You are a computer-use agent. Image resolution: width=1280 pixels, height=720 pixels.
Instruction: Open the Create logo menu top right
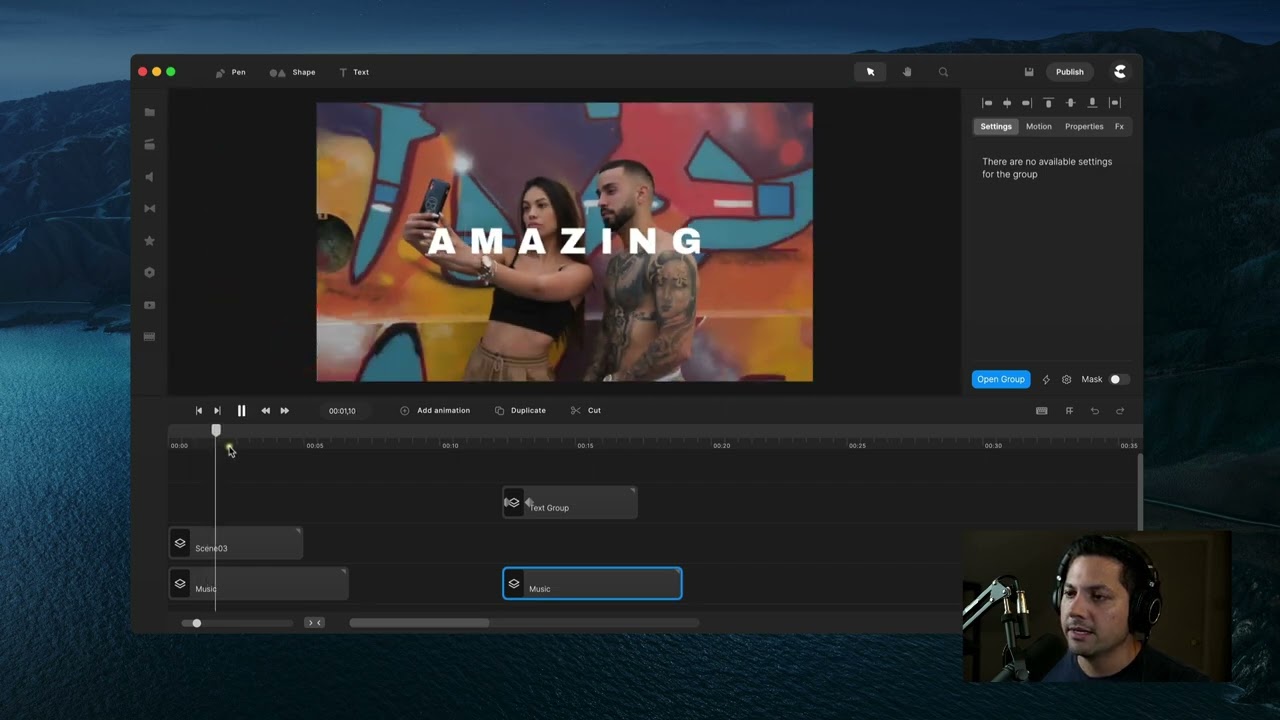click(x=1120, y=72)
